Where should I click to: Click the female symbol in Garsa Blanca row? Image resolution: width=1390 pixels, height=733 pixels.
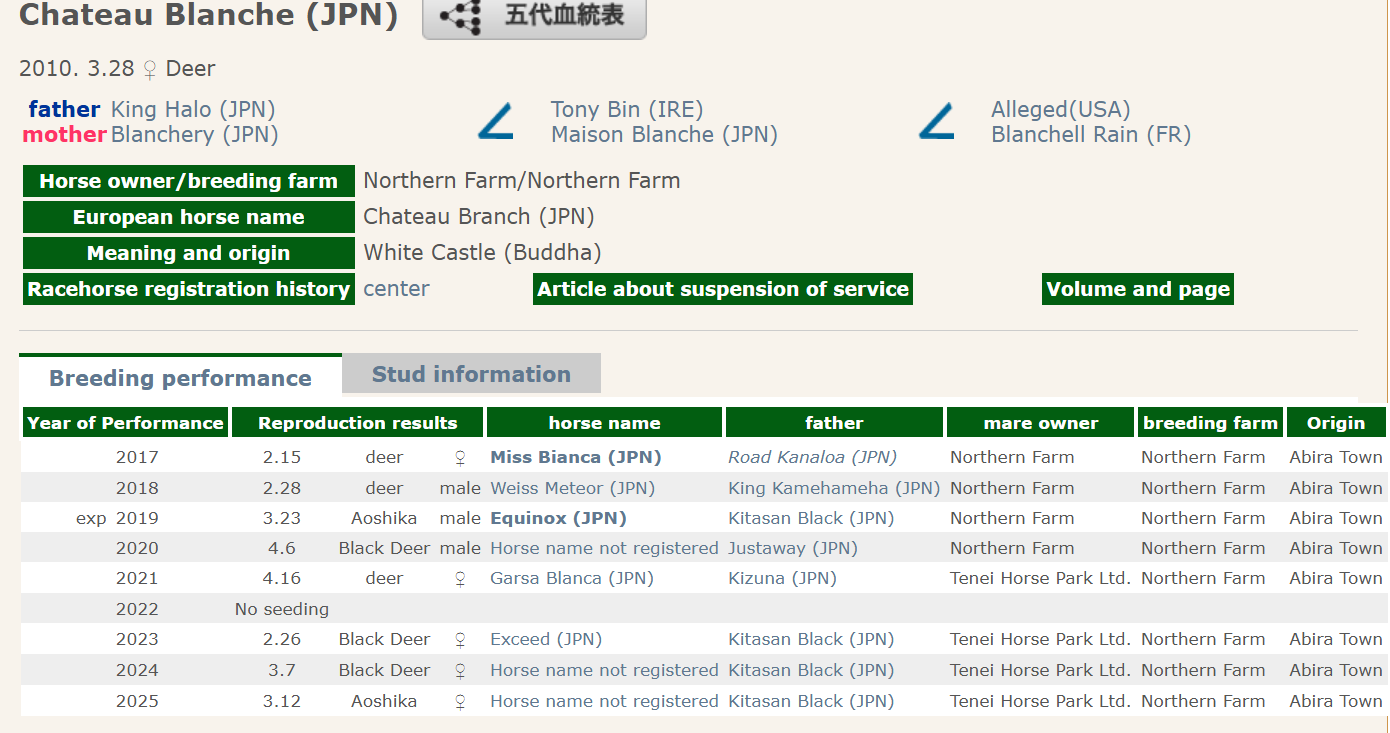460,579
